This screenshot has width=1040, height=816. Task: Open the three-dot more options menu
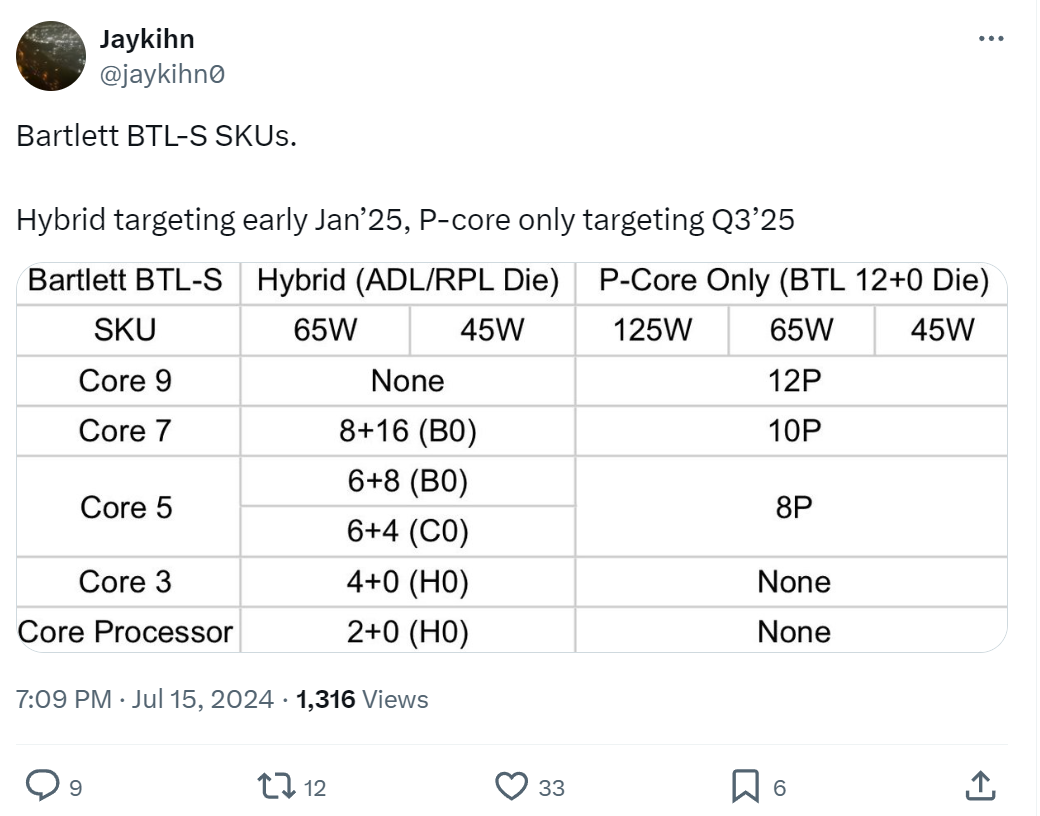coord(990,39)
